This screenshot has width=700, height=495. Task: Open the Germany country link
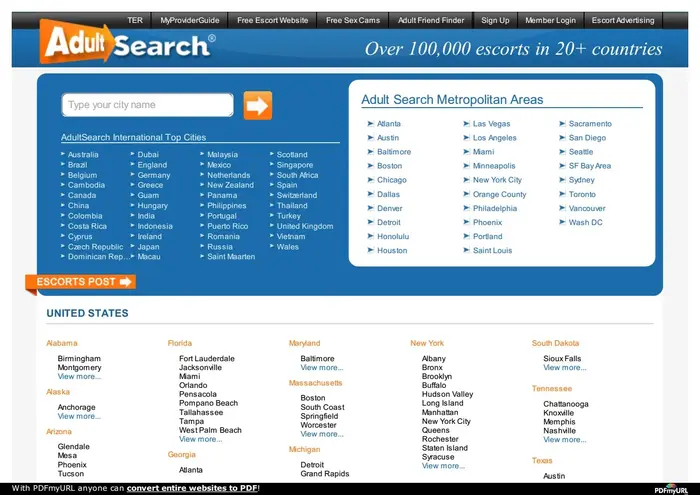point(154,175)
